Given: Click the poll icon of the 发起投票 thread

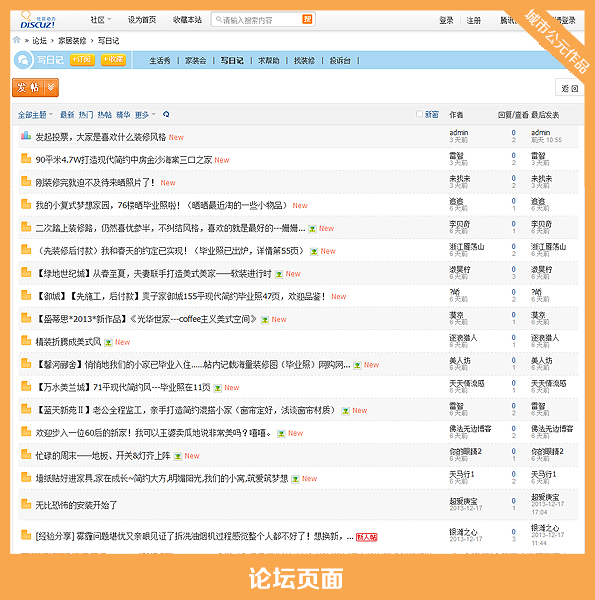Looking at the screenshot, I should 26,135.
